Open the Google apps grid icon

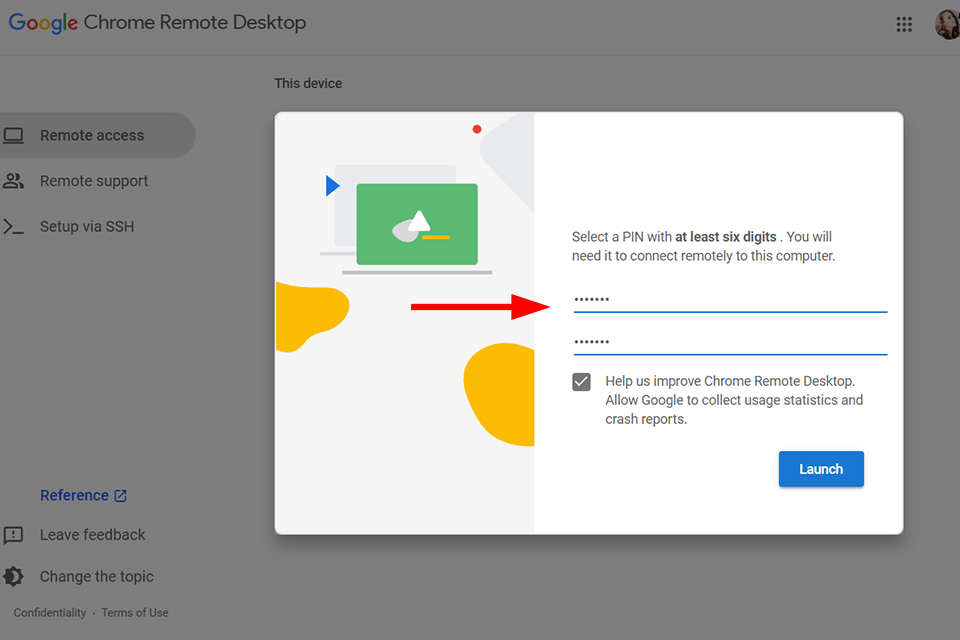(904, 24)
